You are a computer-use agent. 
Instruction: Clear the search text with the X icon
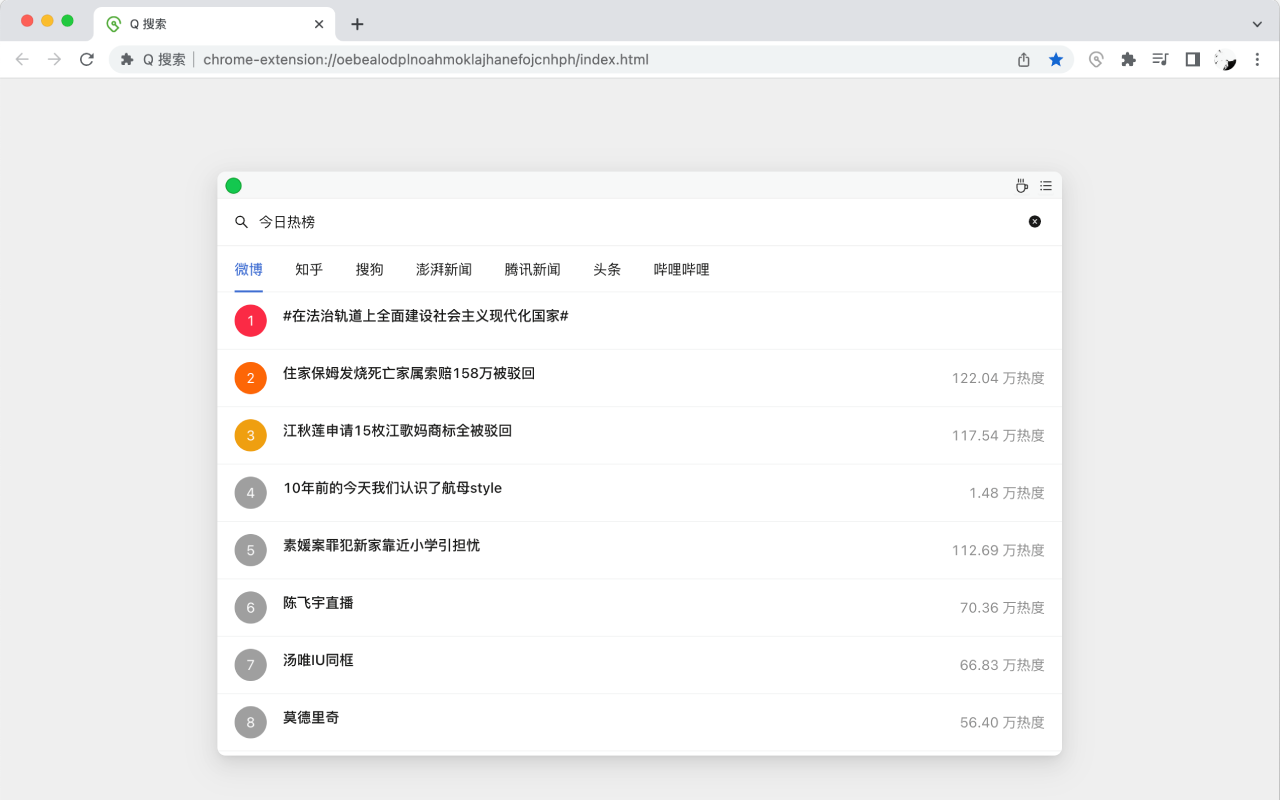pos(1035,222)
